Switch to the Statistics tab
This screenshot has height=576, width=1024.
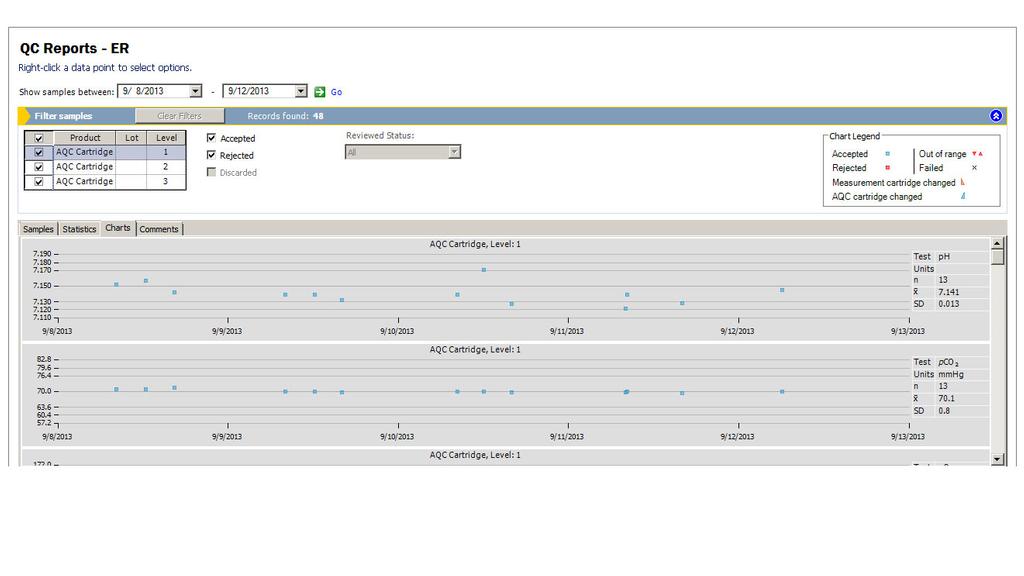79,228
